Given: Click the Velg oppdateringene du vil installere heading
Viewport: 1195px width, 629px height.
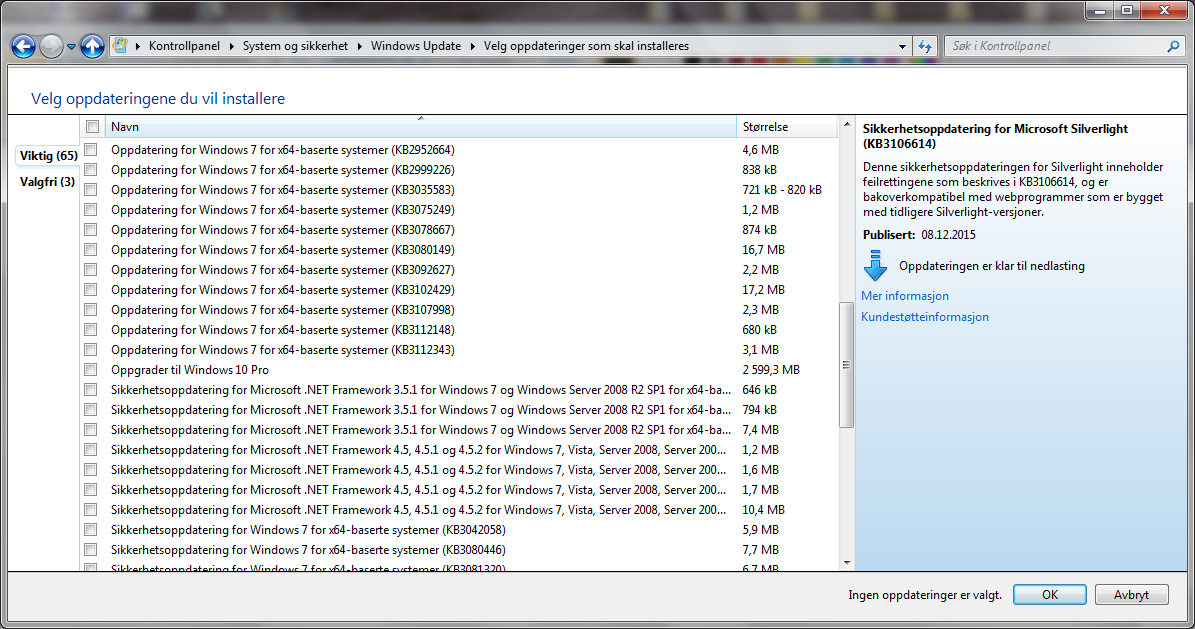Looking at the screenshot, I should 158,98.
